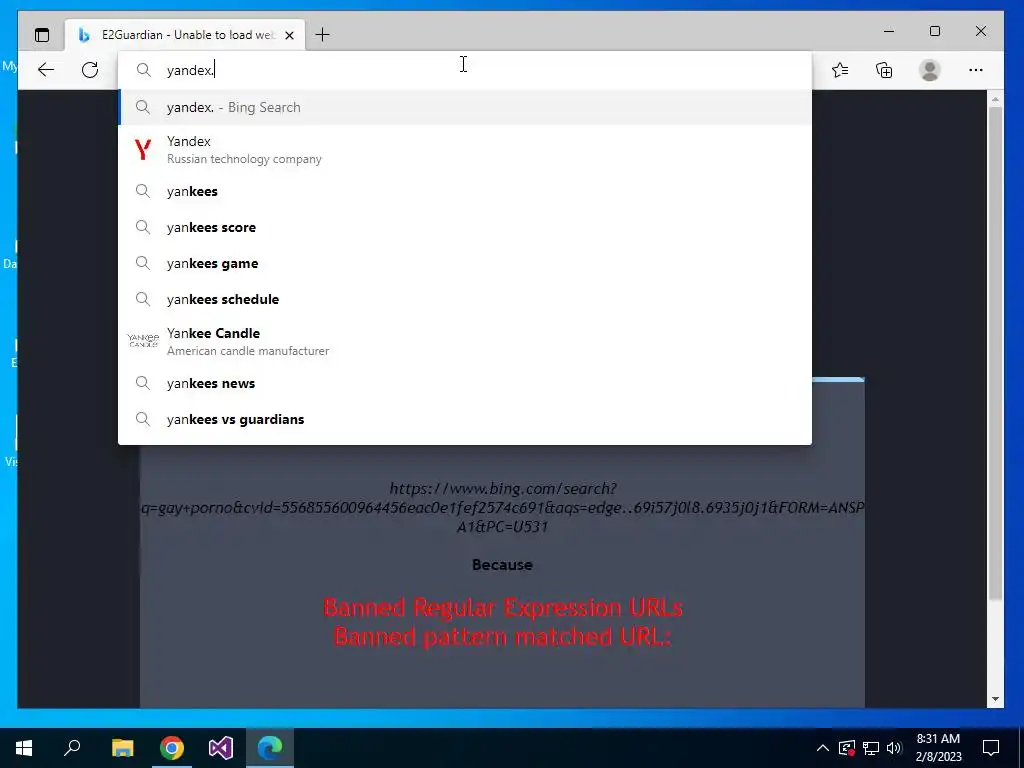
Task: Click the red Yandex Y logo
Action: pos(142,150)
